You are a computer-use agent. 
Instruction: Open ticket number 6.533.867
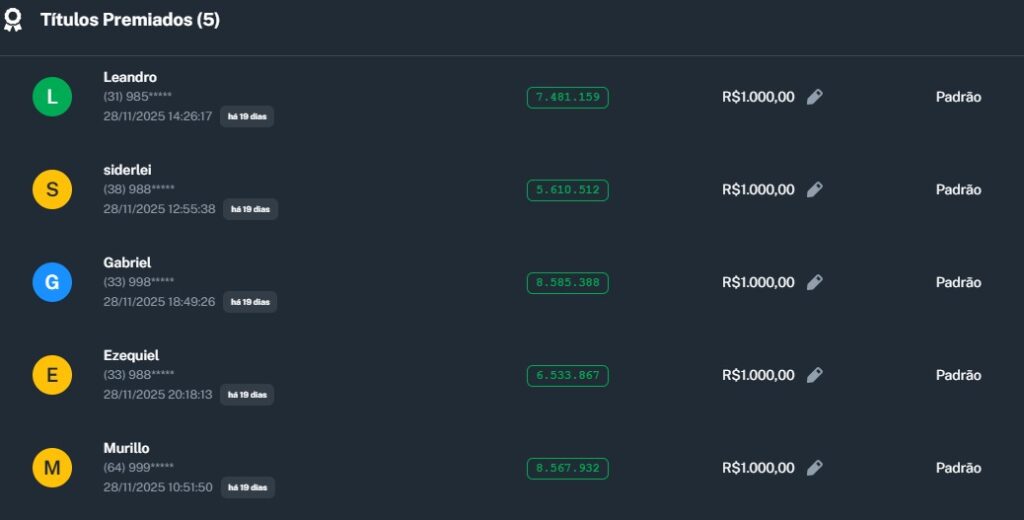tap(567, 375)
